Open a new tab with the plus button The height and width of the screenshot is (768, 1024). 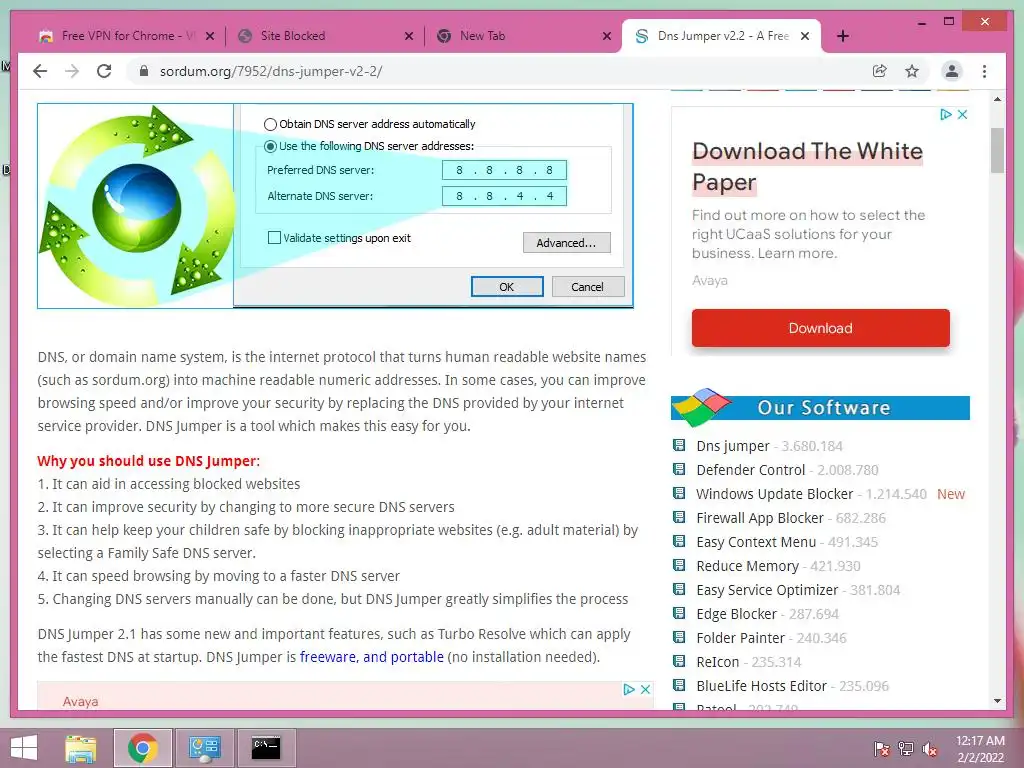coord(843,36)
